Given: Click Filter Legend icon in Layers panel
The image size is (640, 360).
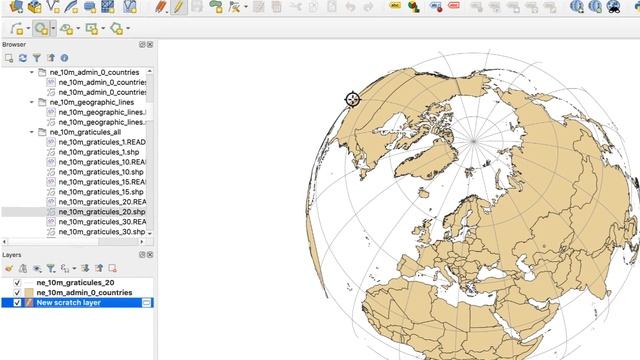Looking at the screenshot, I should pyautogui.click(x=51, y=268).
